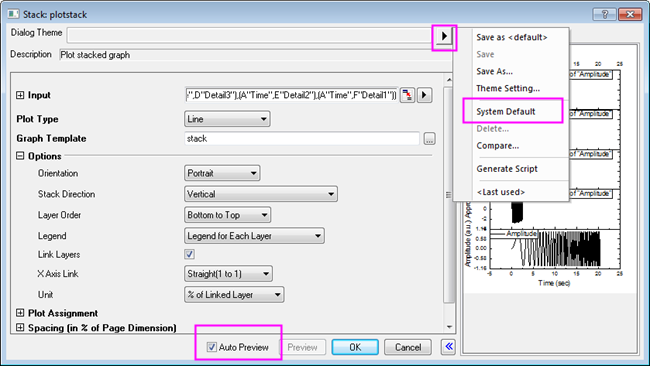Click the options panel vertical scrollbar
This screenshot has width=650, height=366.
coord(449,202)
